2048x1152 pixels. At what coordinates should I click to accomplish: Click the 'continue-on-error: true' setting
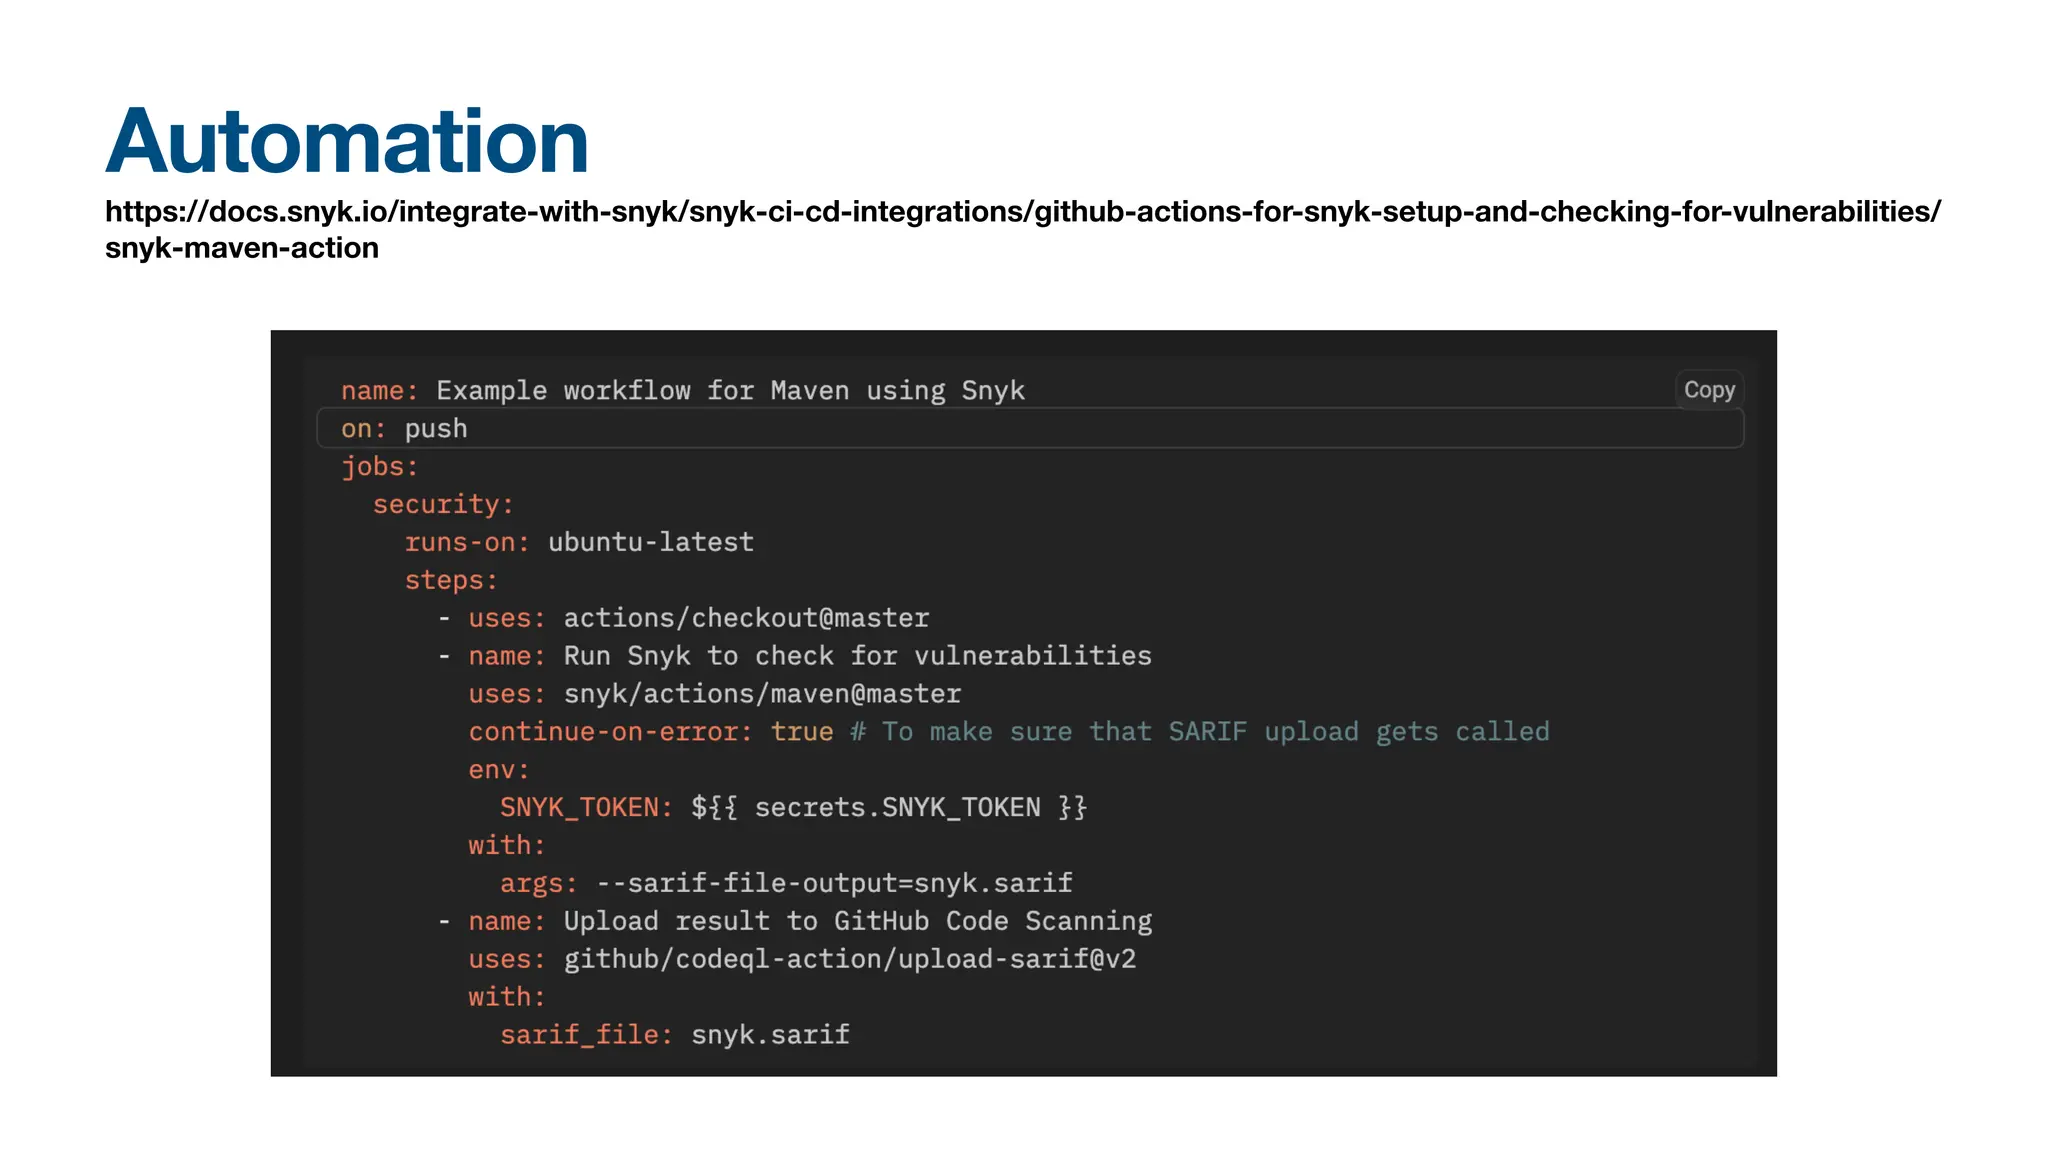click(x=650, y=733)
